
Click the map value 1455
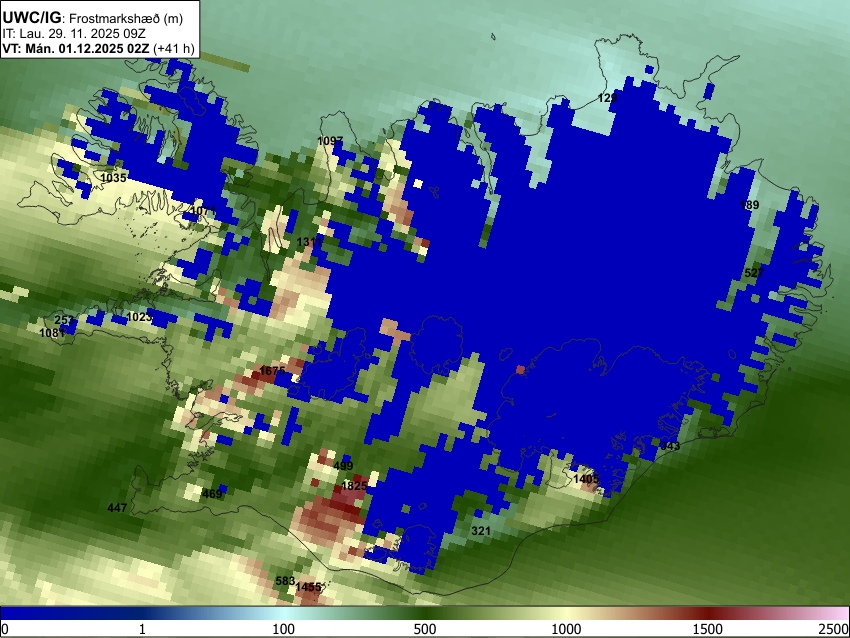pyautogui.click(x=308, y=587)
